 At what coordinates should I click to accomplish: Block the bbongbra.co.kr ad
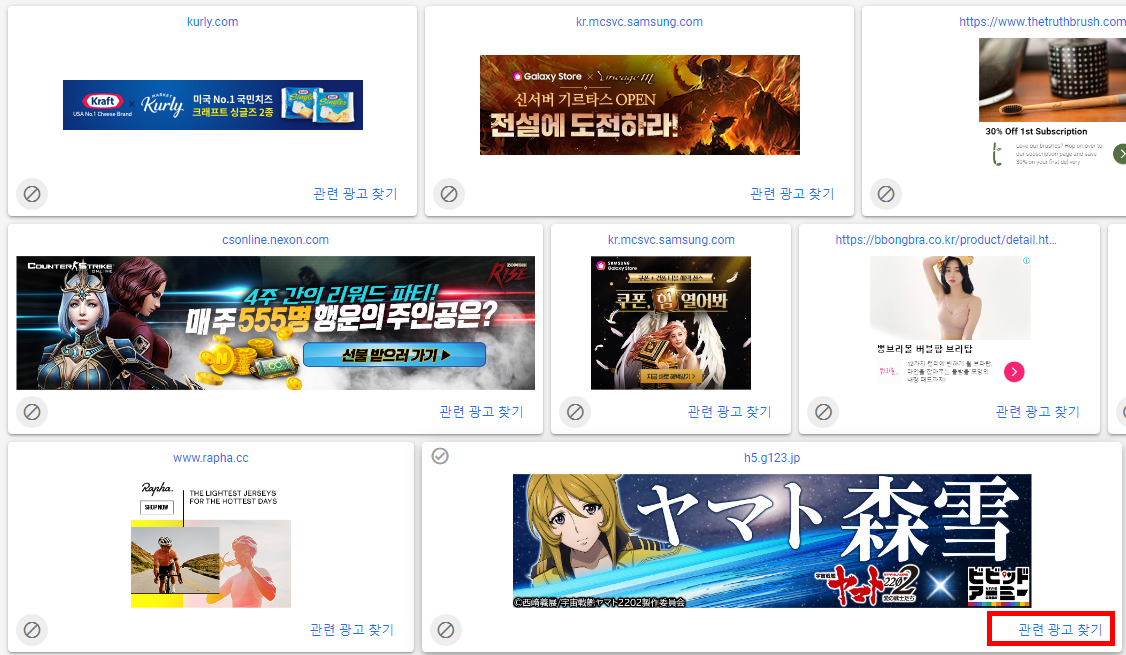click(824, 412)
